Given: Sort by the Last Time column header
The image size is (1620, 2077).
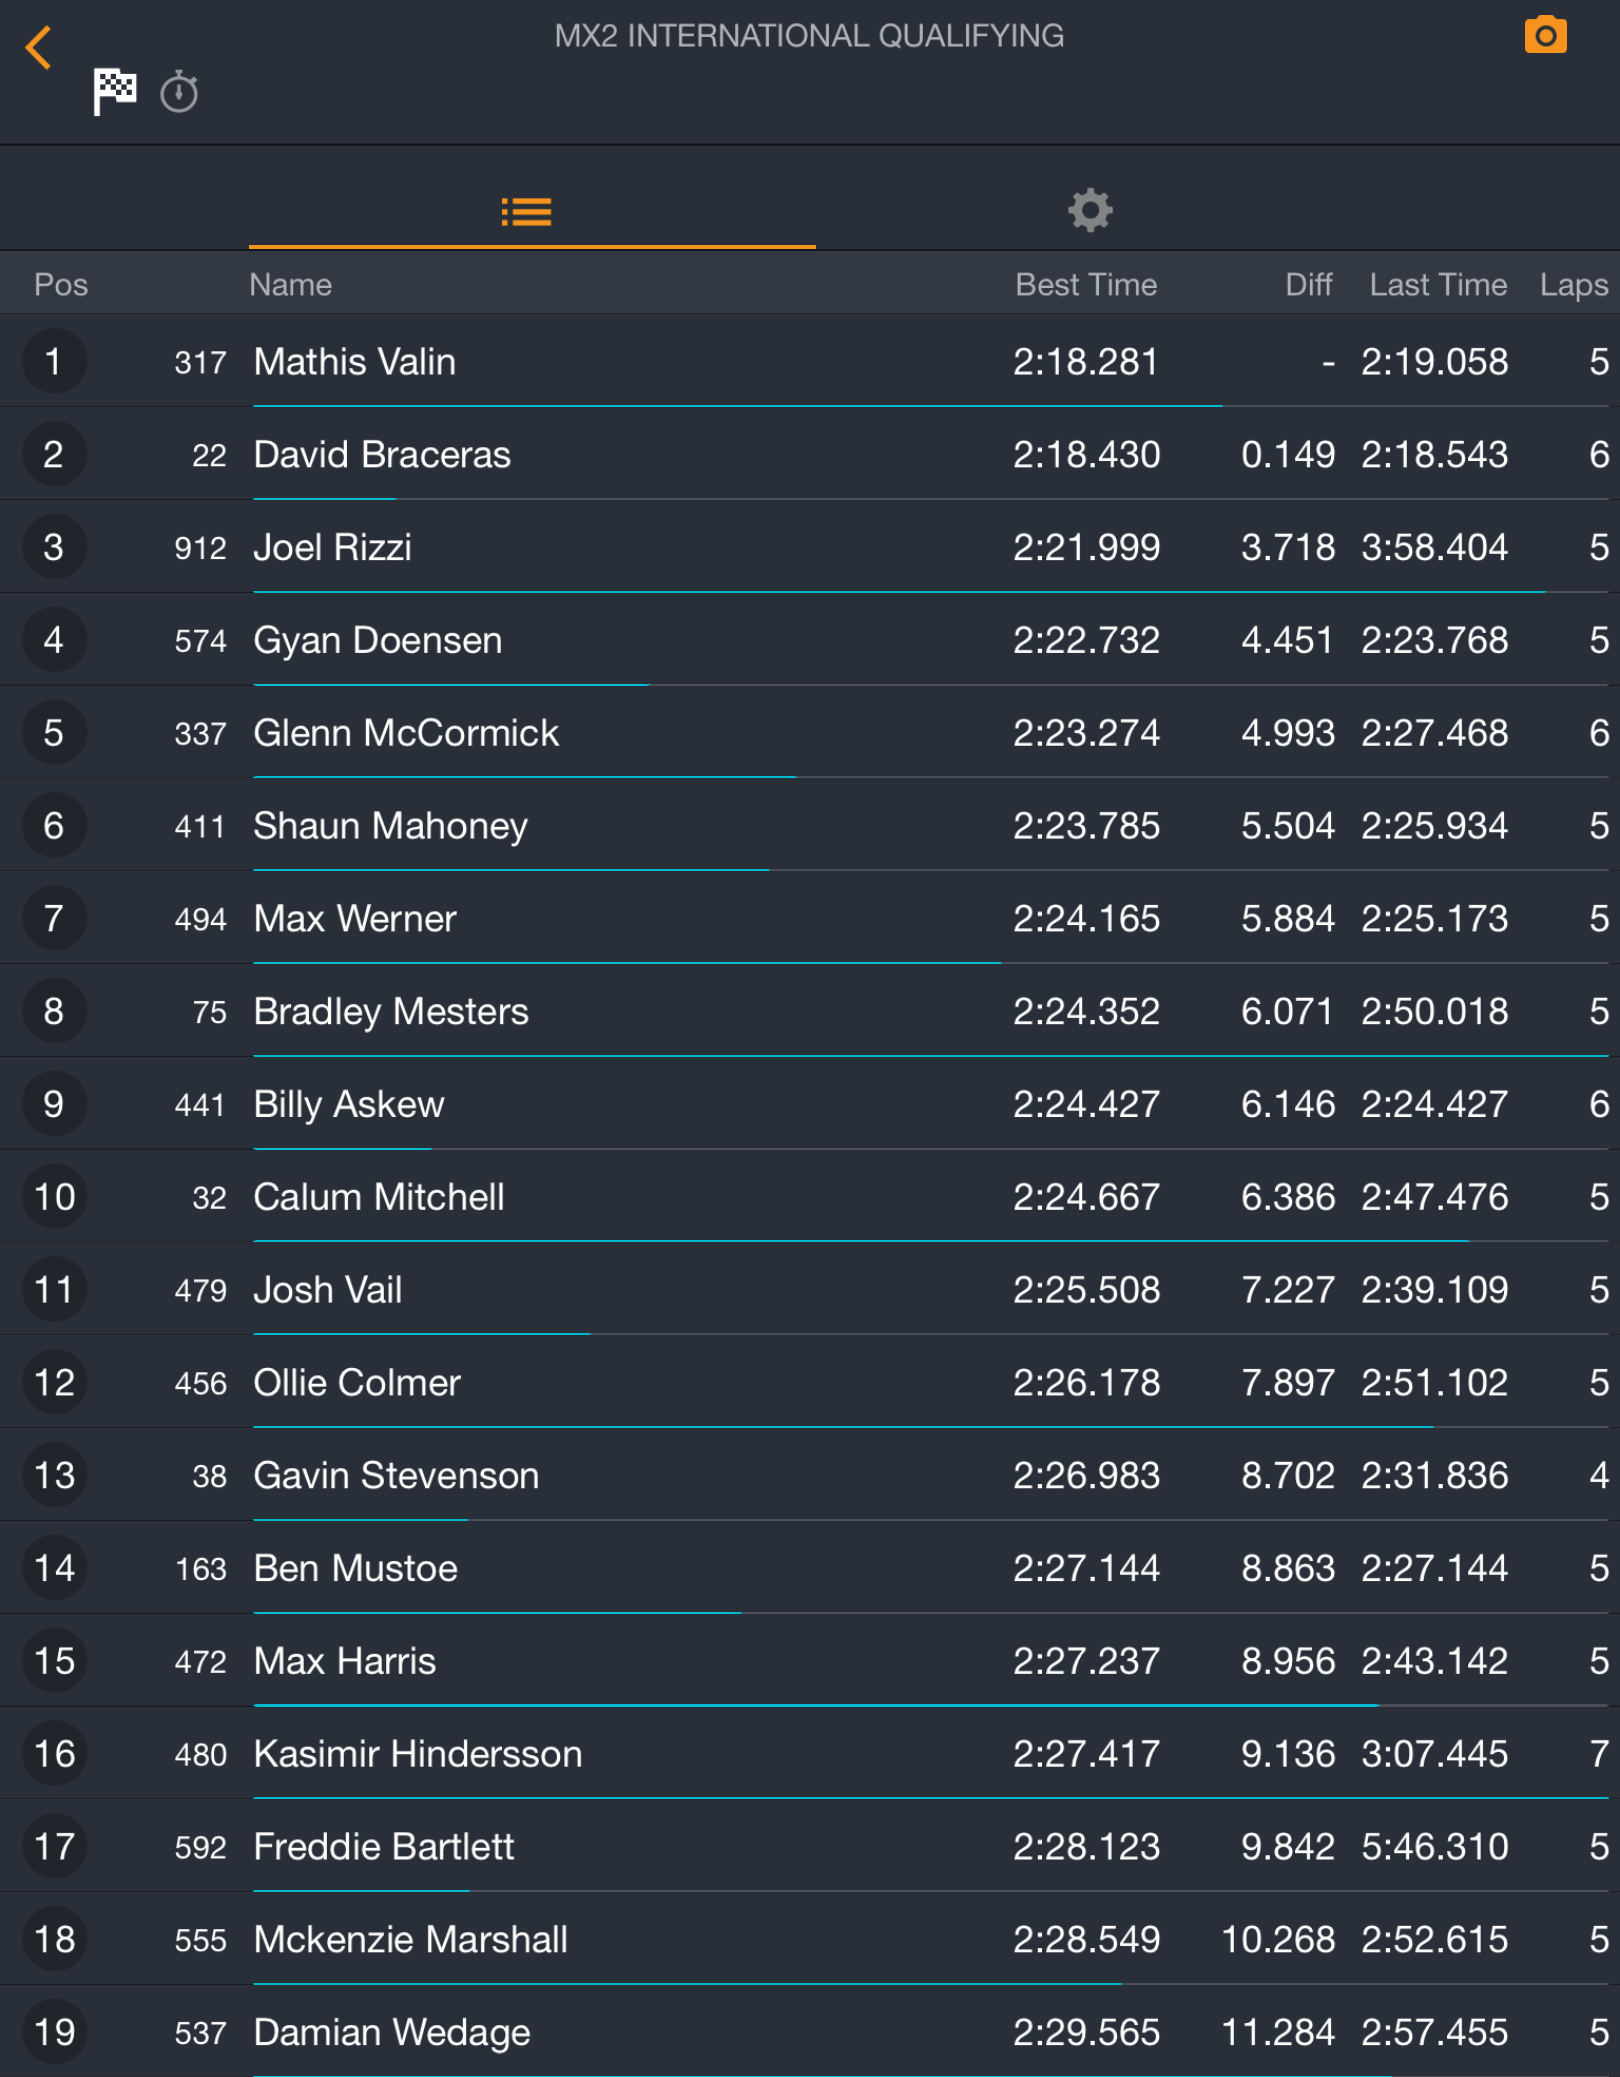Looking at the screenshot, I should (1437, 285).
